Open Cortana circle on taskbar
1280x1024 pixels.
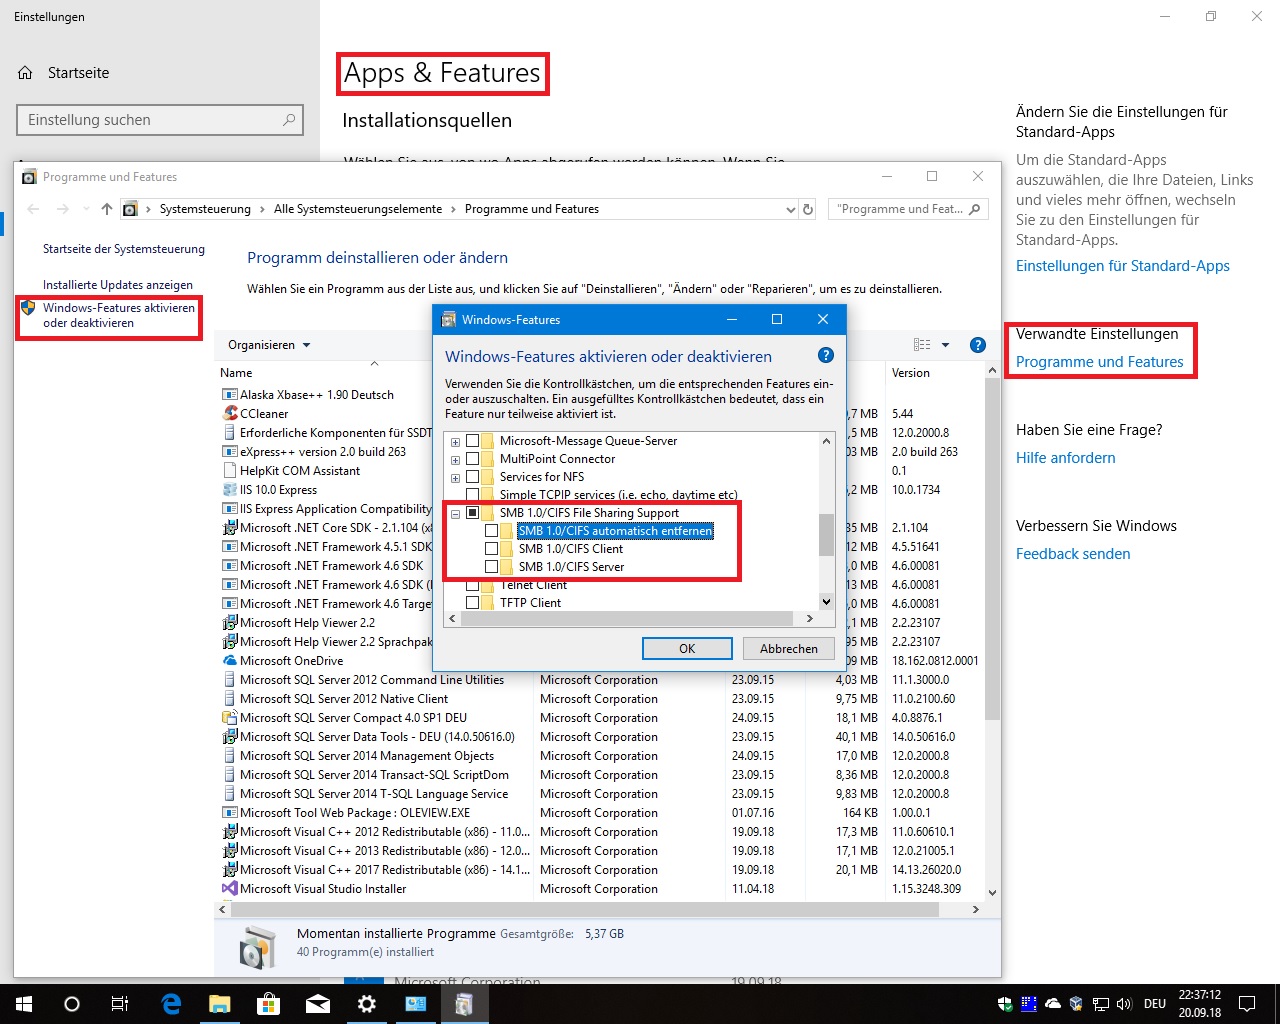point(72,1004)
